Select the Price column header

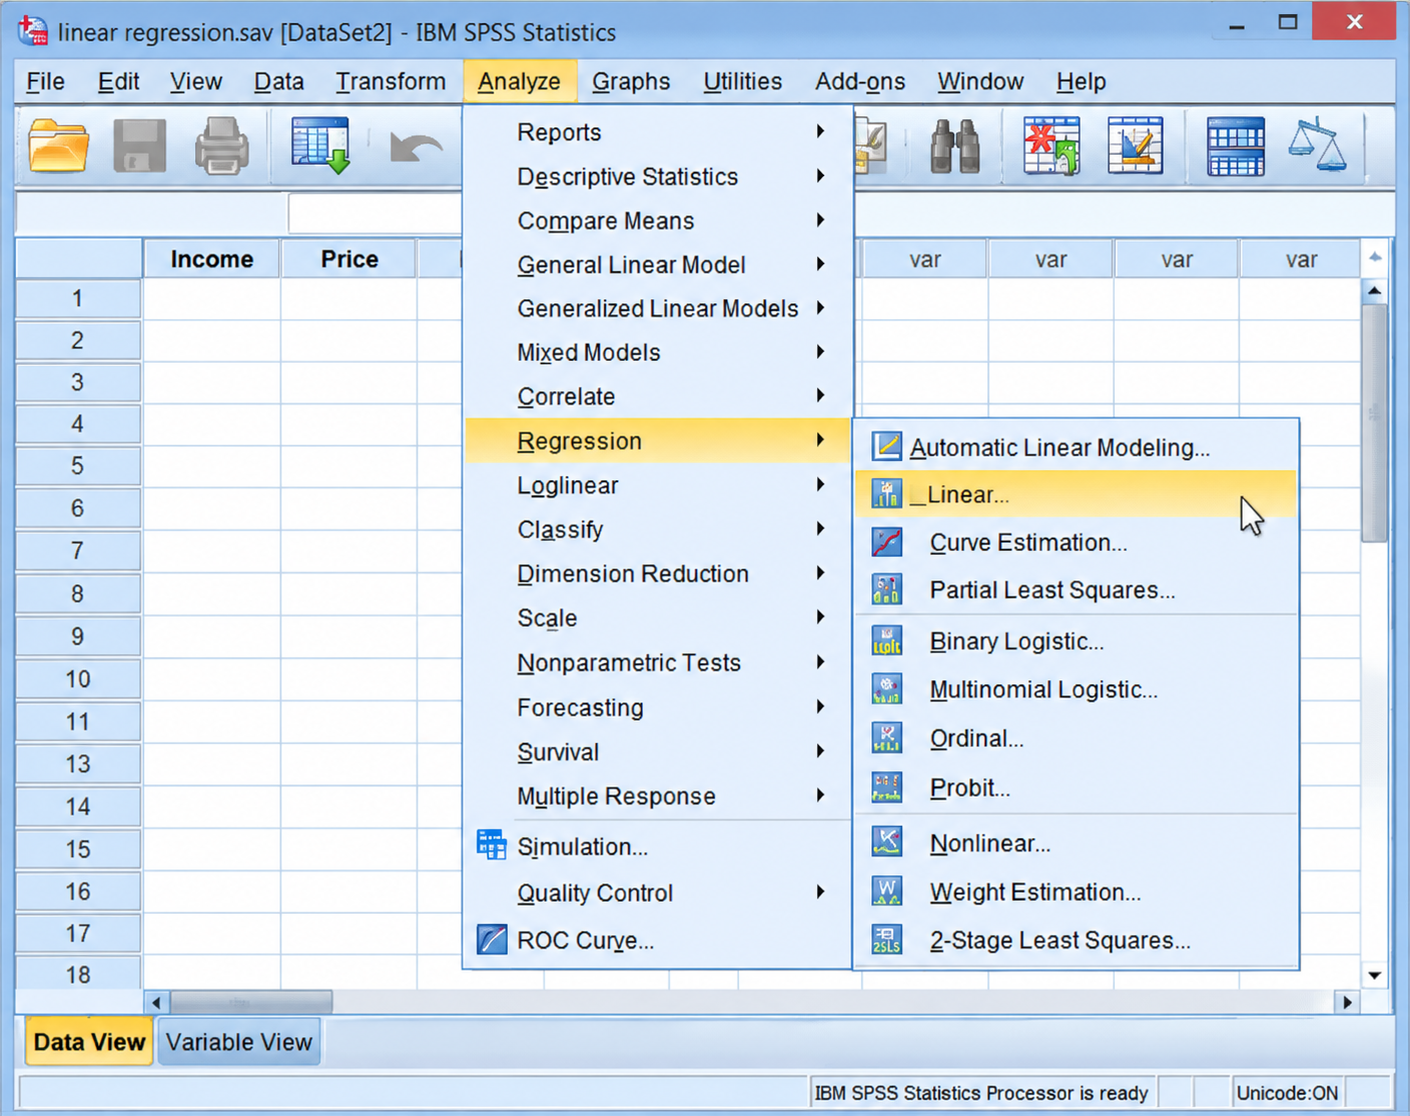pyautogui.click(x=349, y=259)
